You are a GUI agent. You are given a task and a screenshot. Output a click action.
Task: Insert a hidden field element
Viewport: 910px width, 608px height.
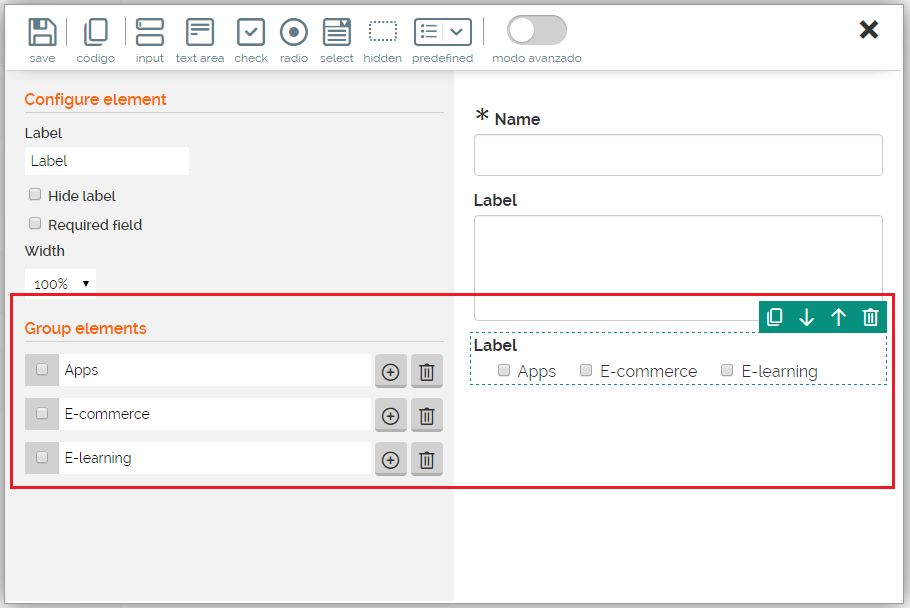(x=382, y=33)
